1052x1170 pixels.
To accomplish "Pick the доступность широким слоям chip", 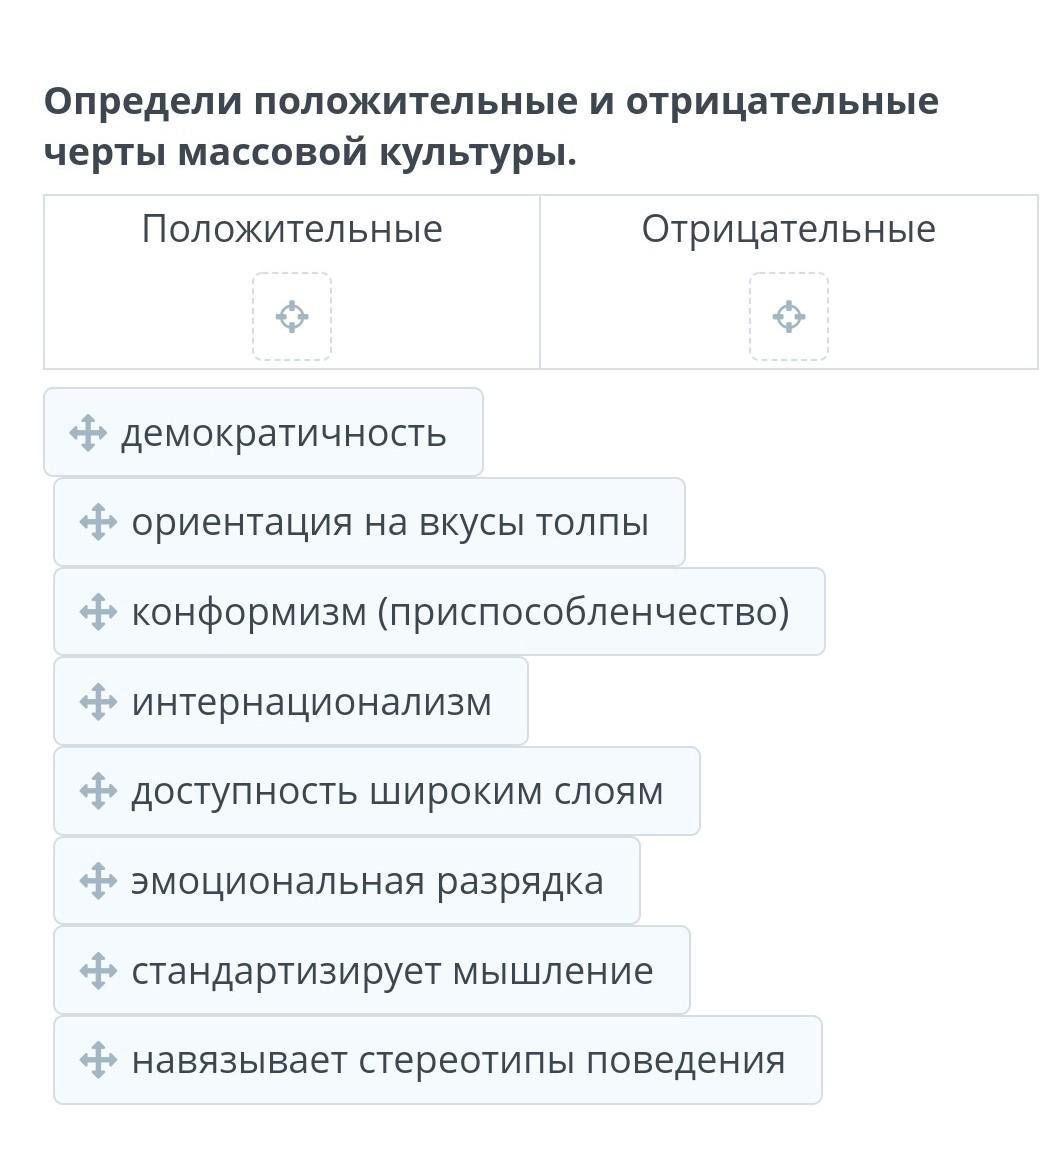I will (x=397, y=791).
